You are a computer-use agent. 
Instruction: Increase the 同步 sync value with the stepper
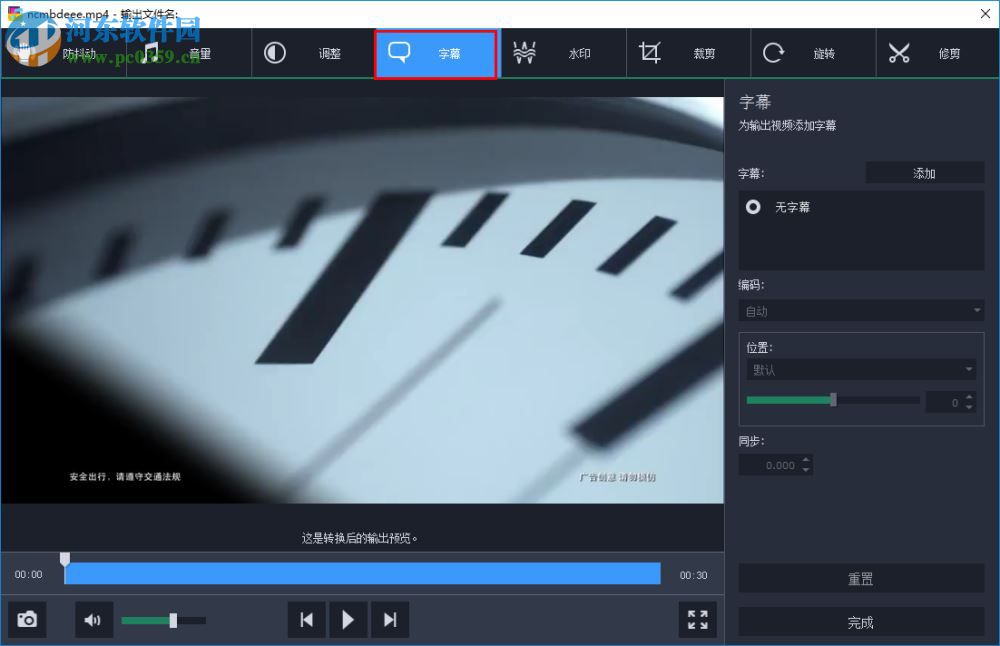[x=807, y=460]
